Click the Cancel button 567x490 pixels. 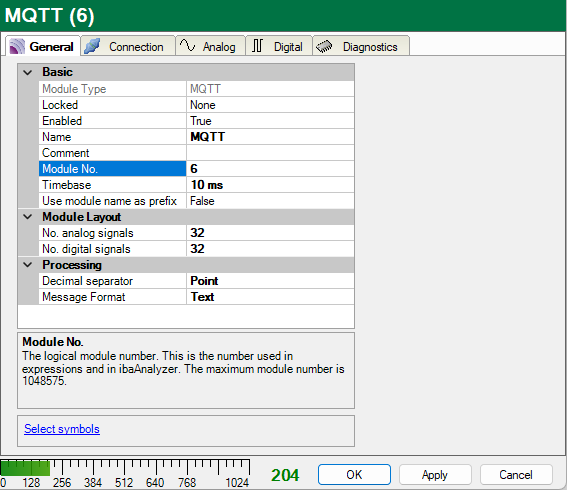click(516, 474)
